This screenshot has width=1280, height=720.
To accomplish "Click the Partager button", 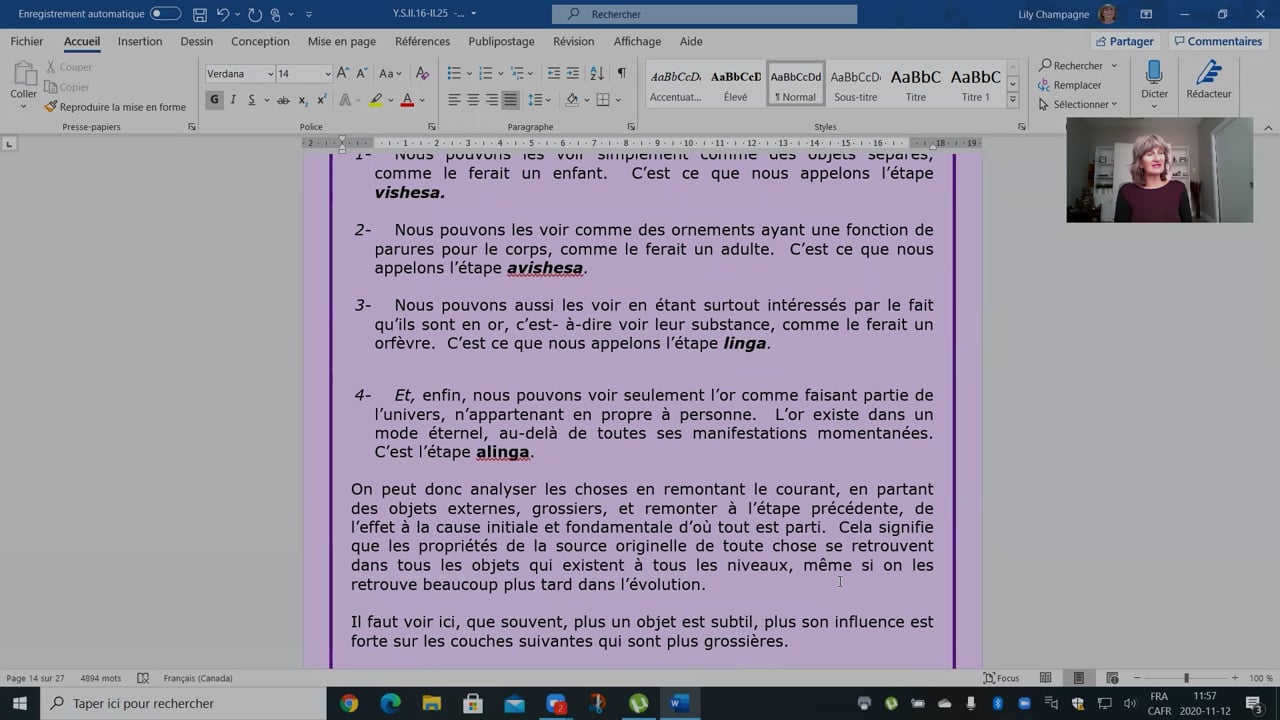I will [x=1124, y=41].
